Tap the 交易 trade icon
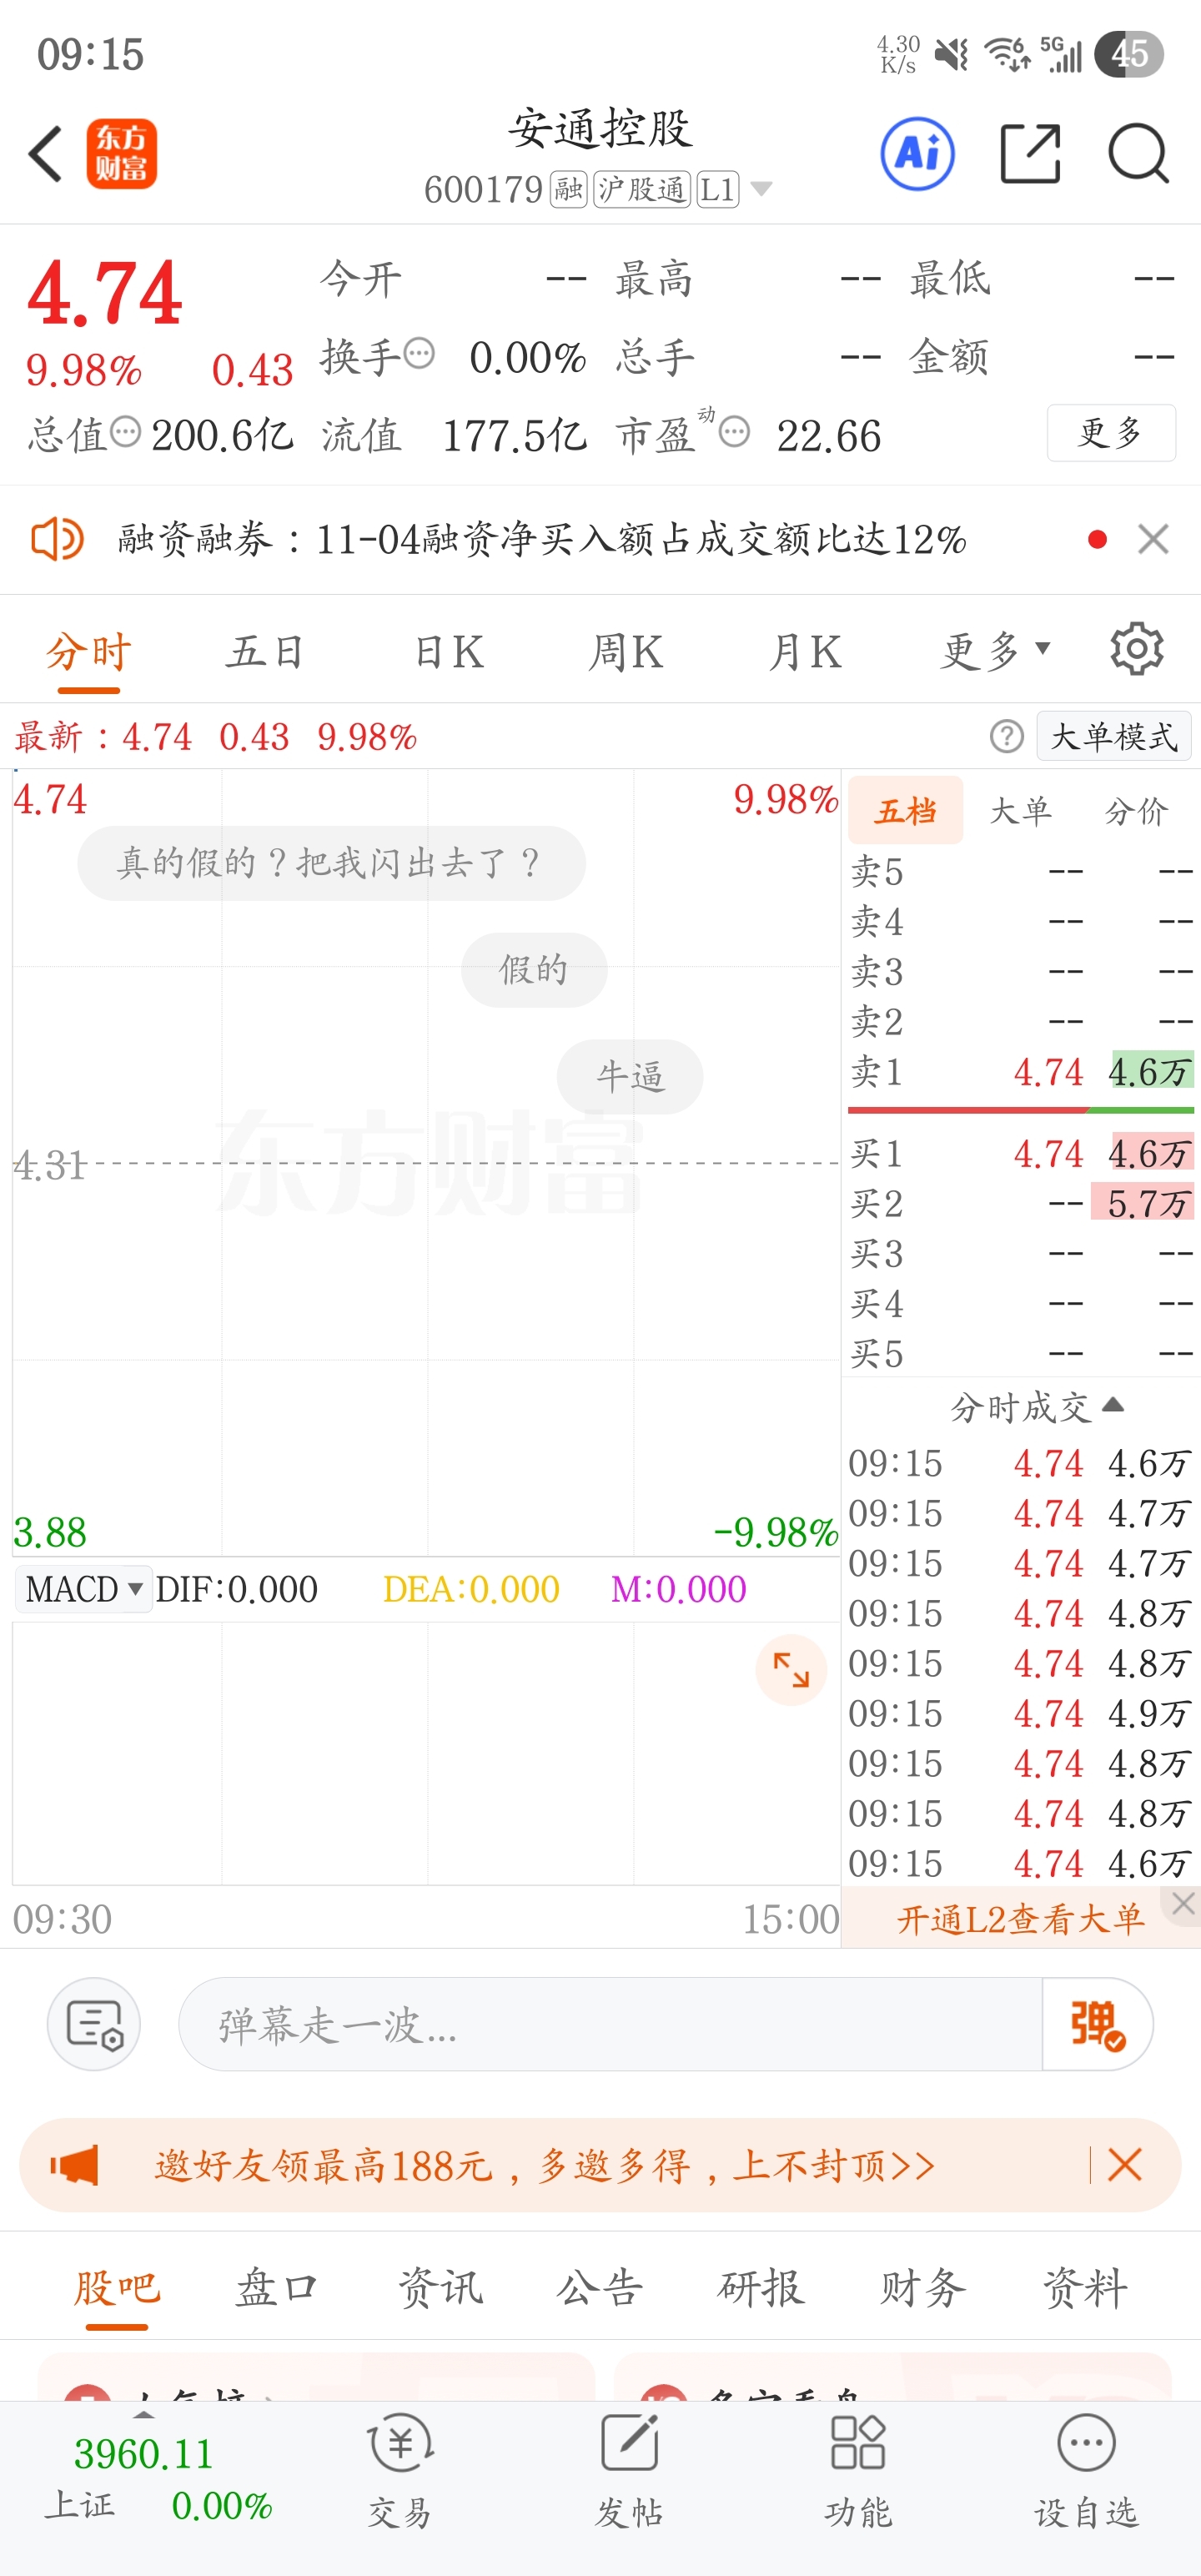 (x=400, y=2470)
